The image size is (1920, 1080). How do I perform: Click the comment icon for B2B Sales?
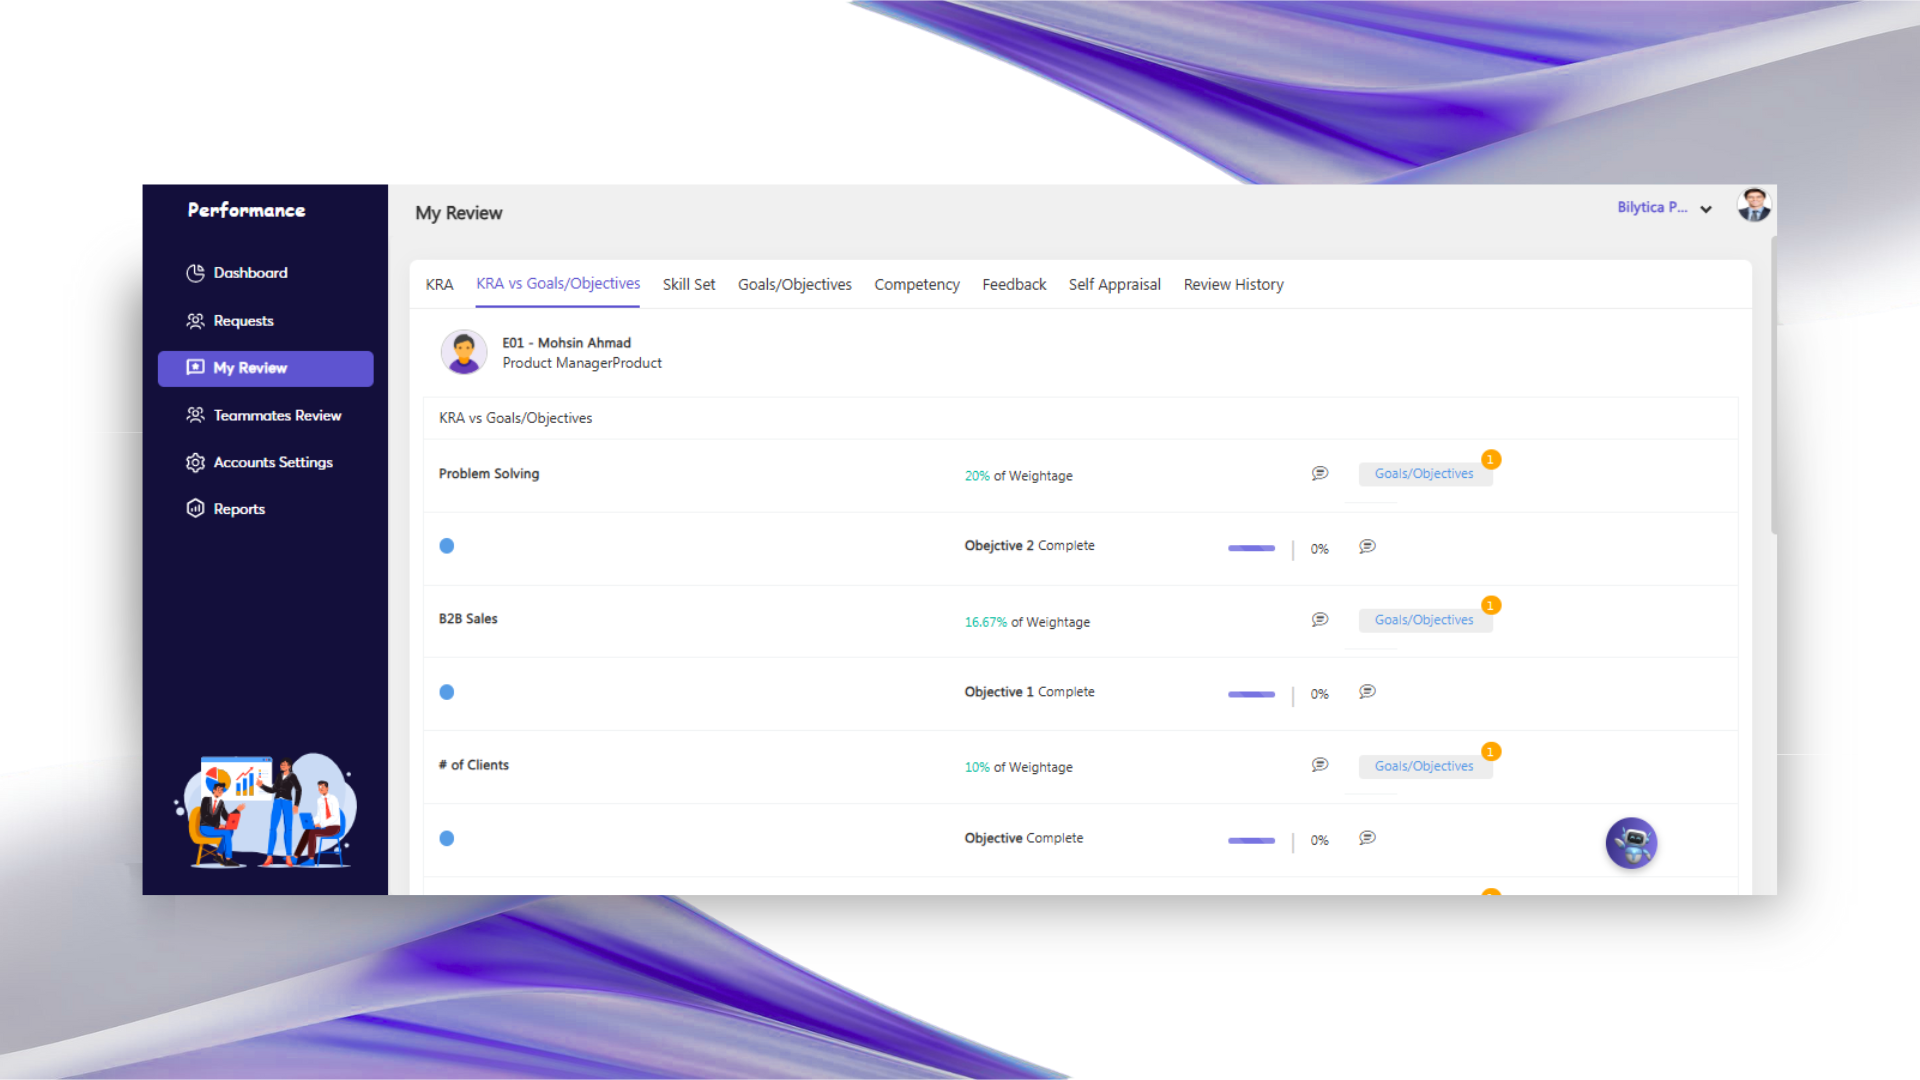(1320, 620)
